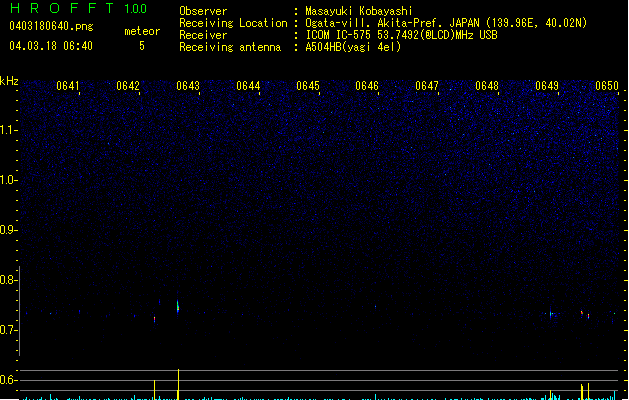
Task: Click the observer name Masayuki Kobayashi
Action: [359, 11]
